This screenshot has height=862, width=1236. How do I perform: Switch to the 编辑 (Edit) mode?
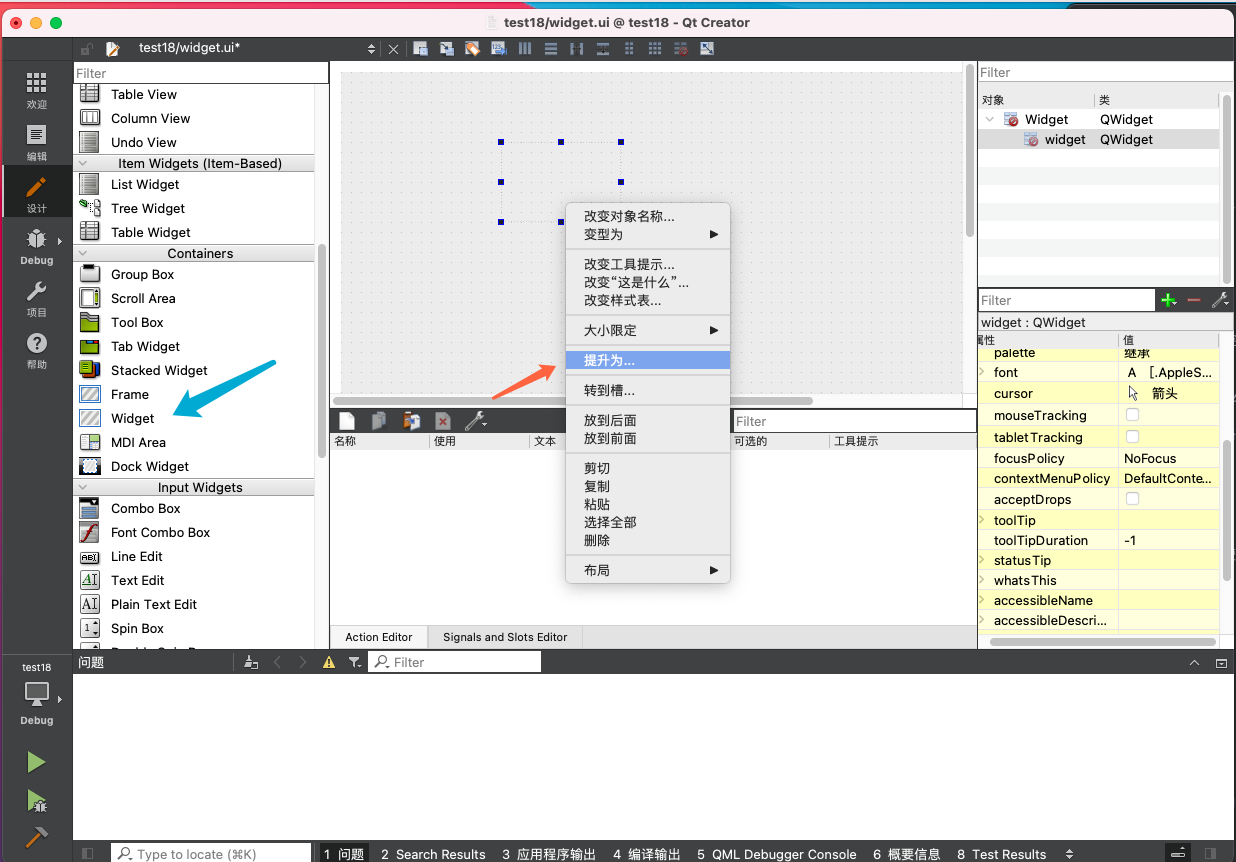pyautogui.click(x=36, y=143)
